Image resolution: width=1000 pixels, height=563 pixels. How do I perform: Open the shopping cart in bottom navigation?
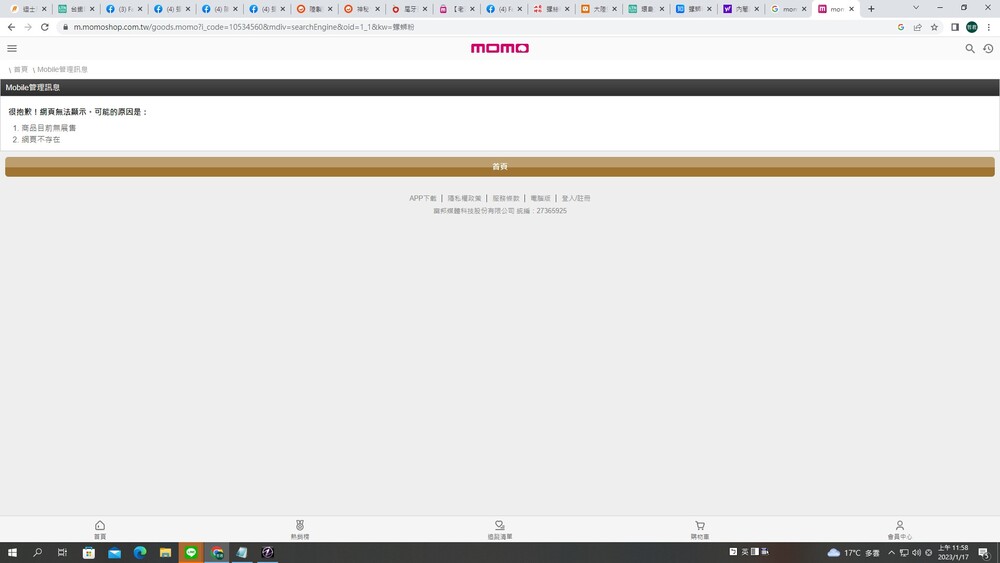(700, 529)
